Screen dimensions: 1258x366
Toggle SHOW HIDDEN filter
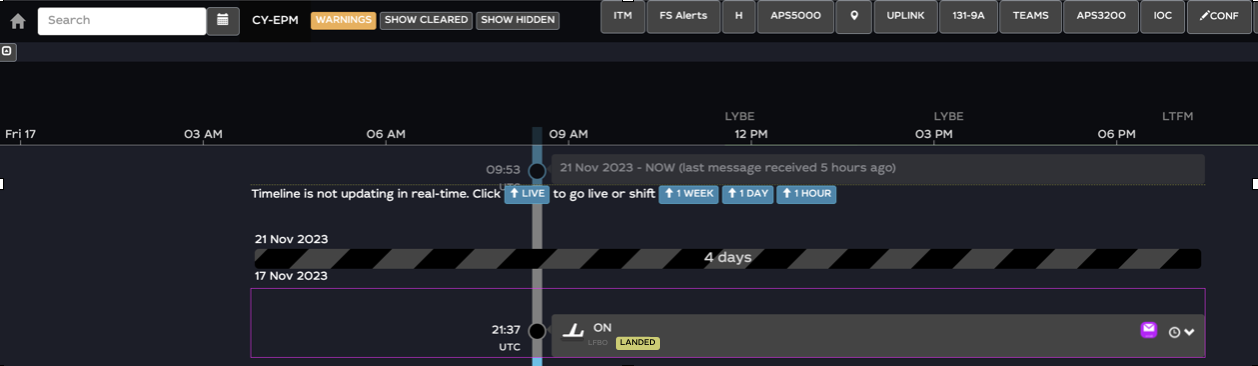click(x=517, y=20)
